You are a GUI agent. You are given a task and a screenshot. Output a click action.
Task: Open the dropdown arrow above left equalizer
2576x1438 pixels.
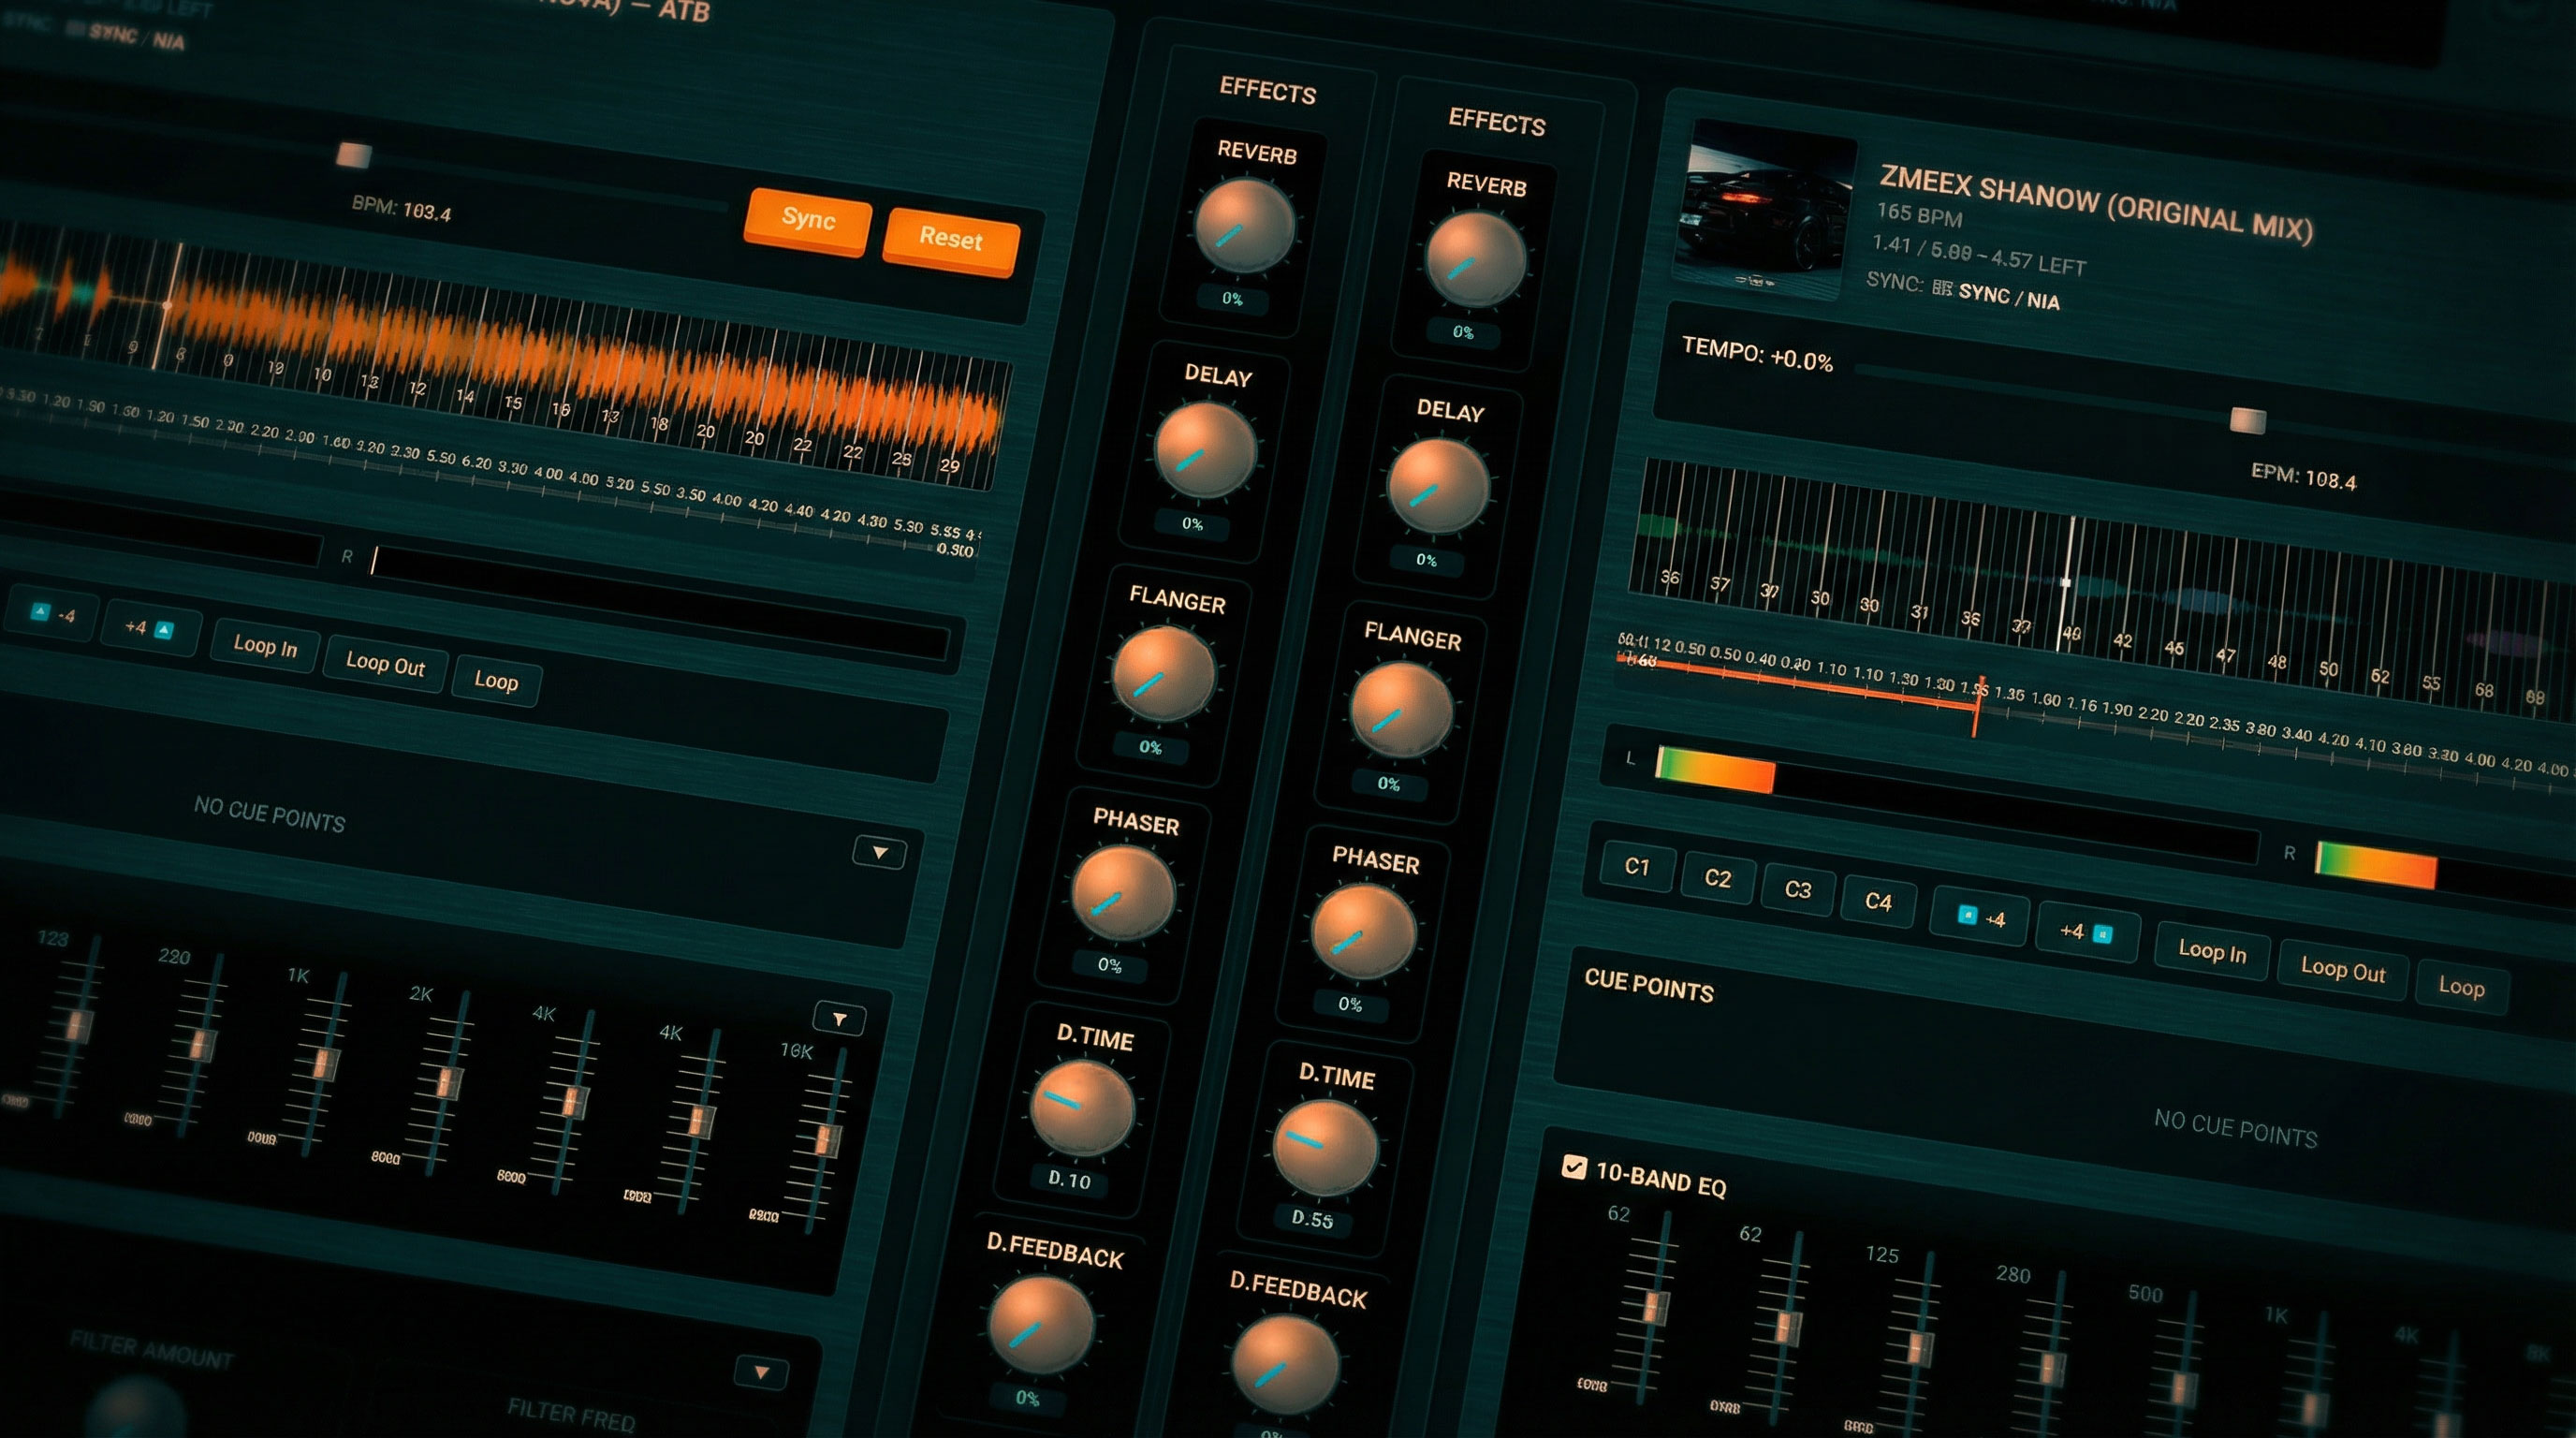click(839, 1019)
